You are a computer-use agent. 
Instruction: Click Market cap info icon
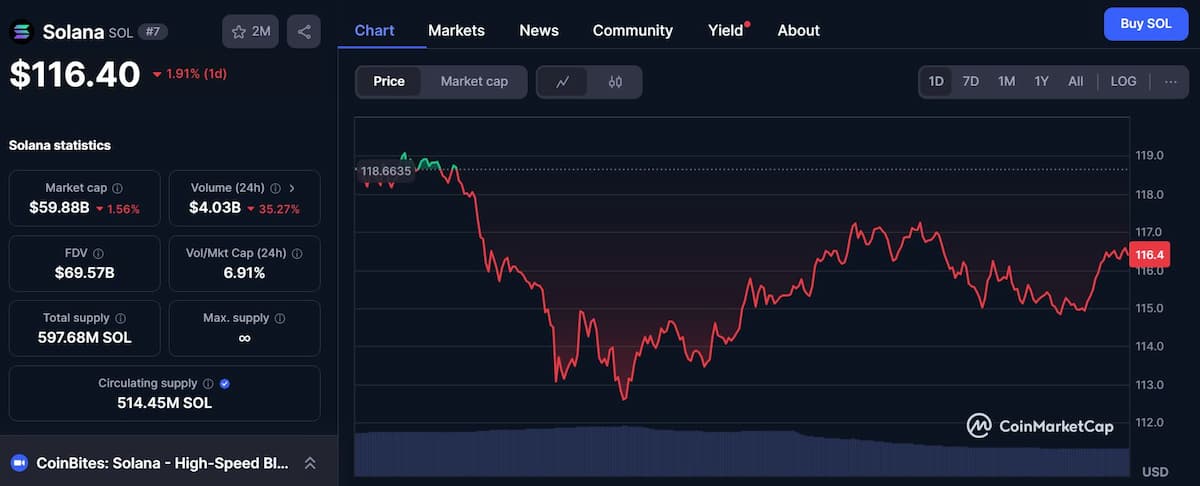click(118, 188)
